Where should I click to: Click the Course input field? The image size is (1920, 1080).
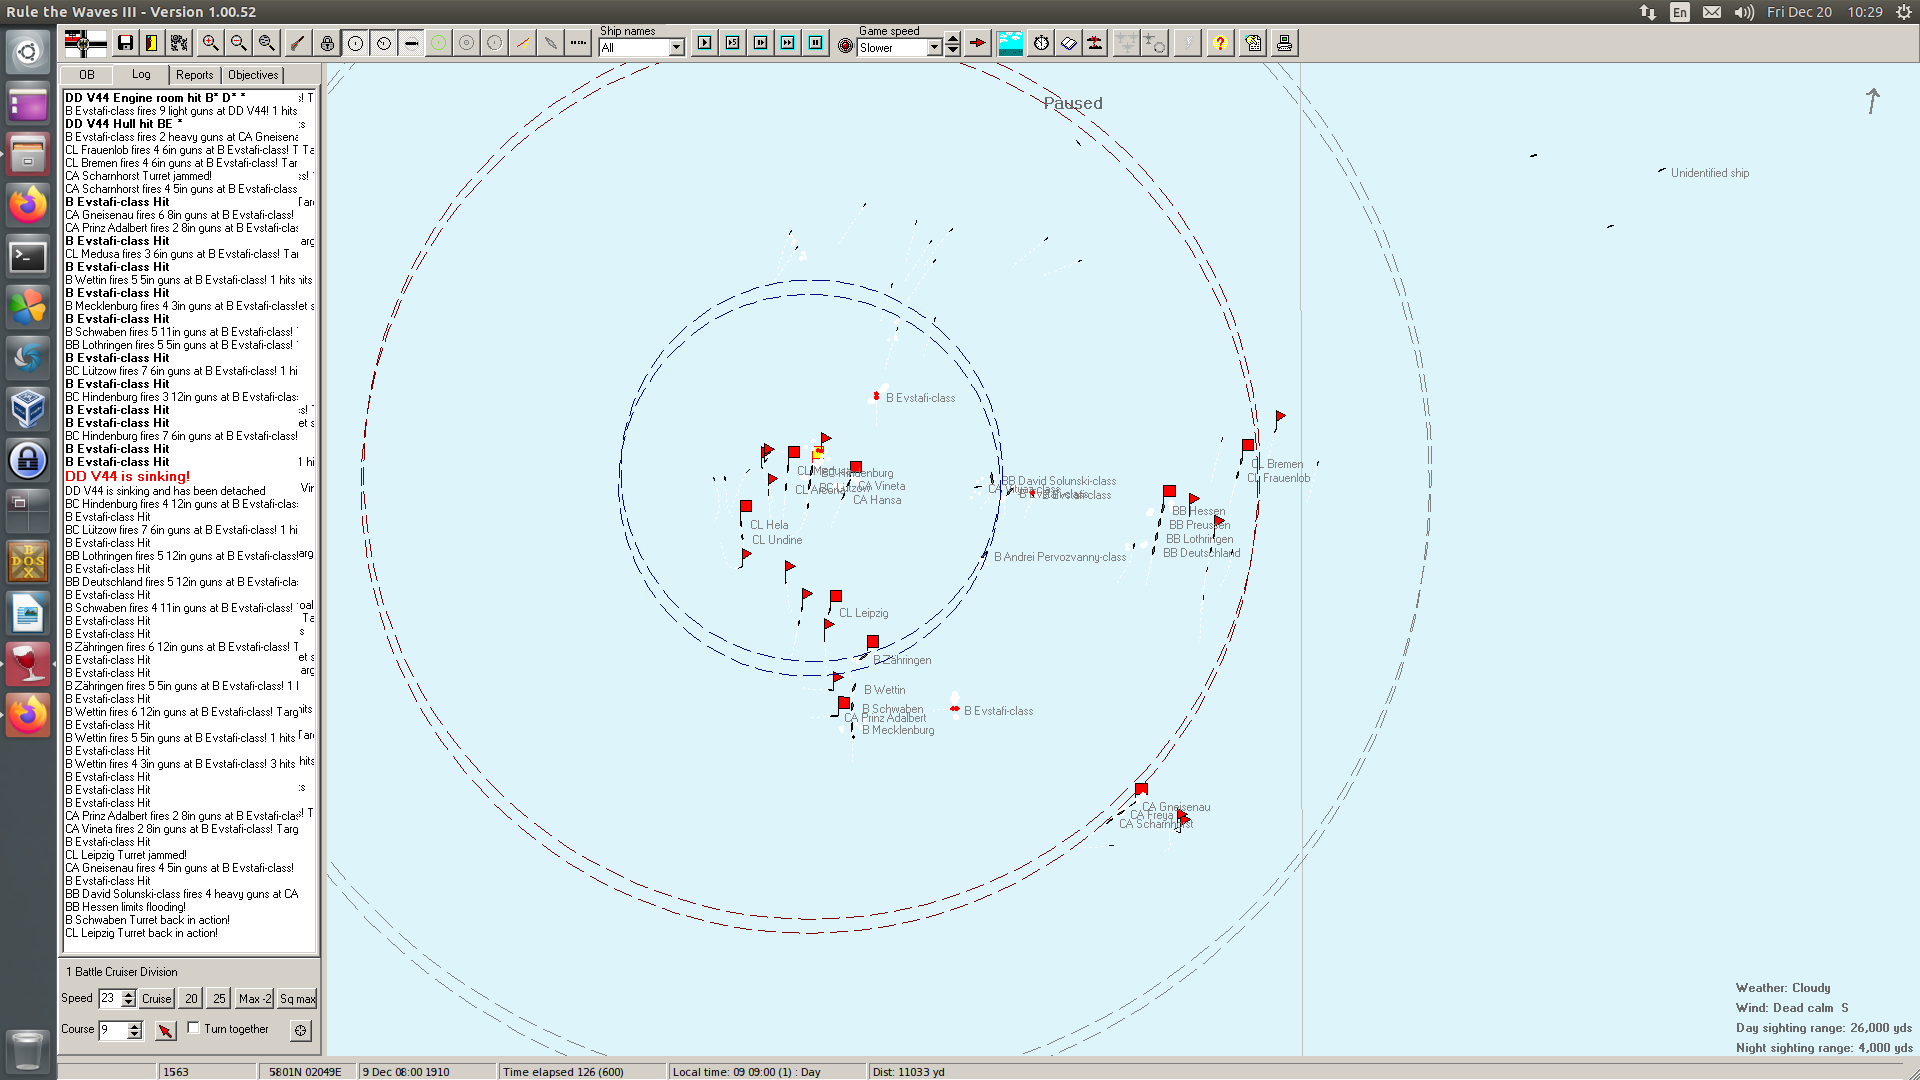[112, 1029]
